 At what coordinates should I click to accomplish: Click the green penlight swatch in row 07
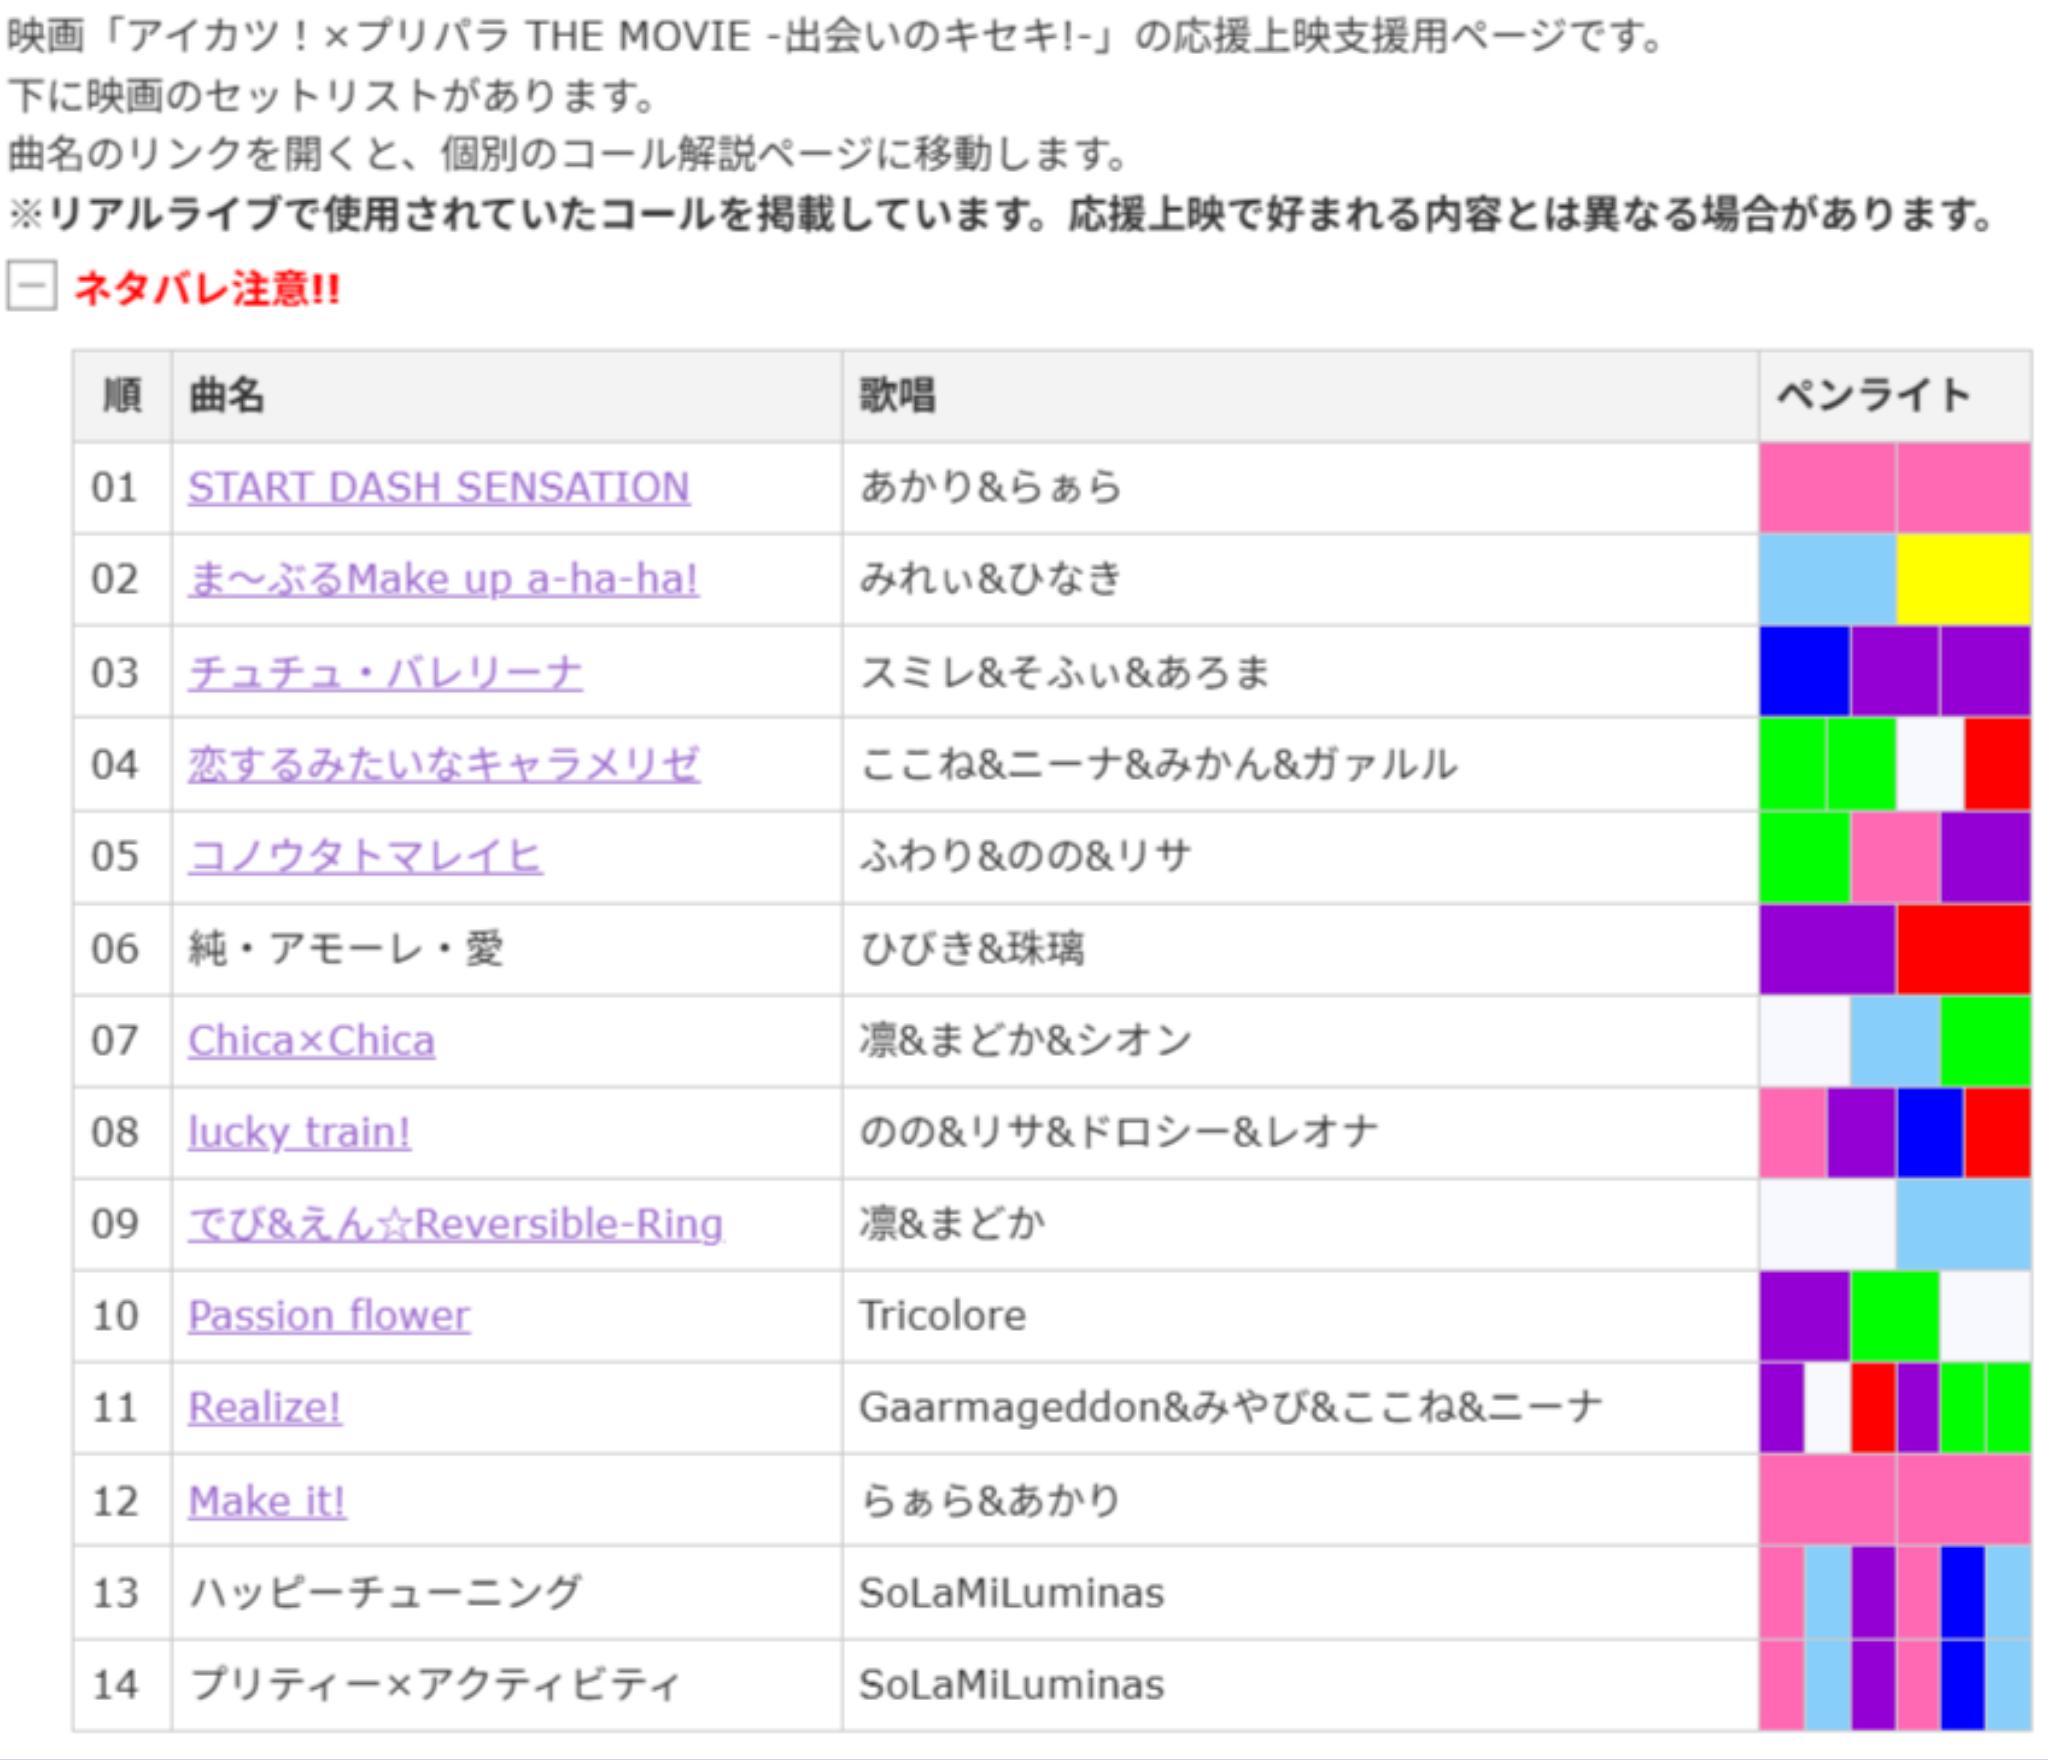(1985, 1041)
